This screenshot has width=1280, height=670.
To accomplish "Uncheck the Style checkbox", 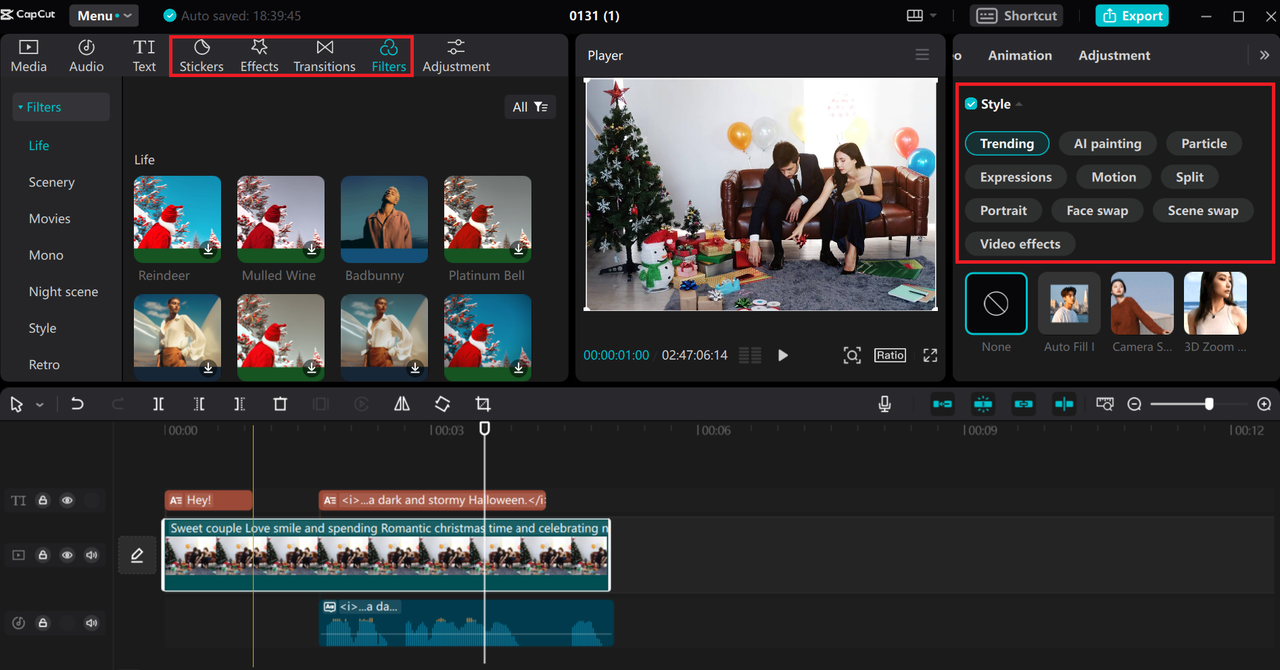I will [x=971, y=104].
